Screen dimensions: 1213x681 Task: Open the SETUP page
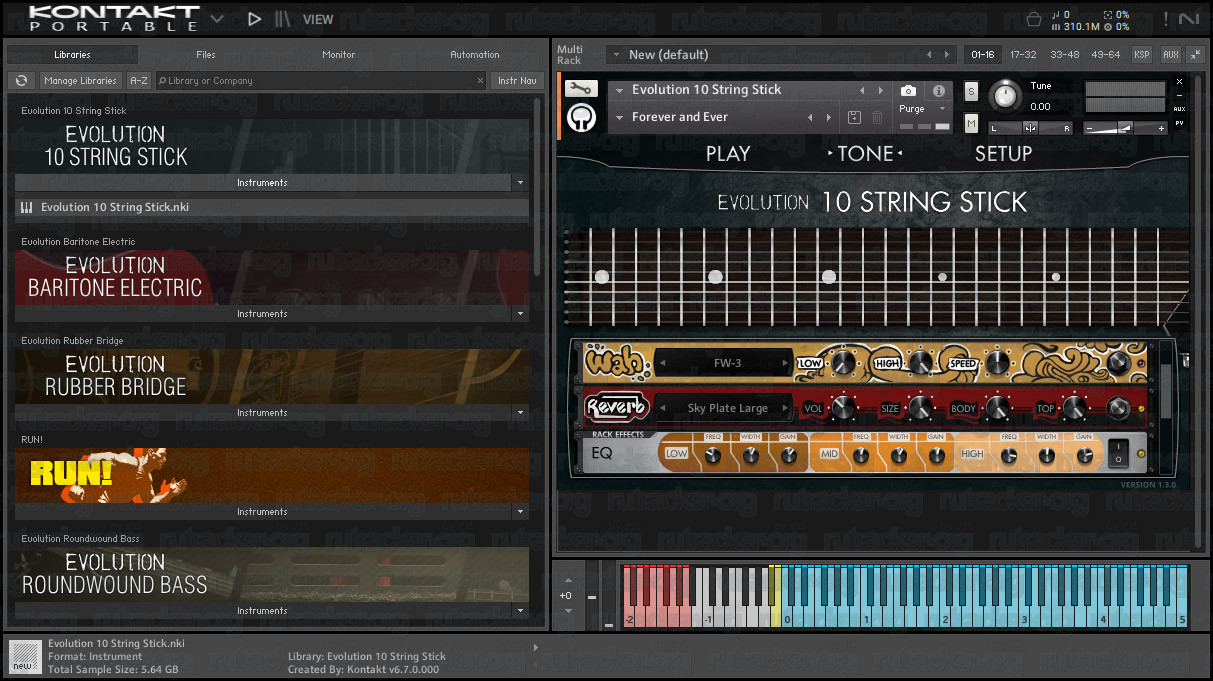point(1003,153)
